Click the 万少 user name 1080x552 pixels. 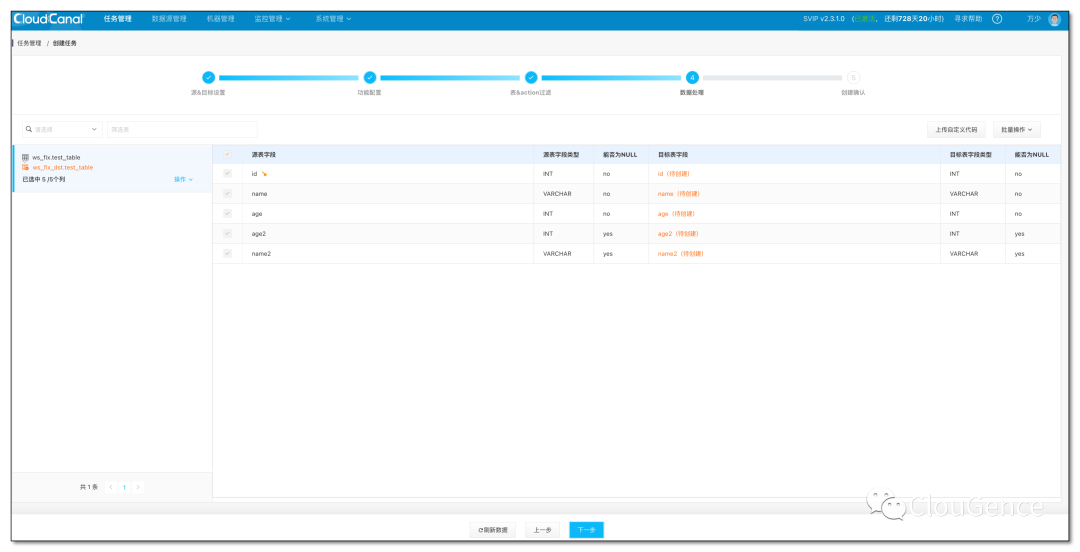[1033, 19]
